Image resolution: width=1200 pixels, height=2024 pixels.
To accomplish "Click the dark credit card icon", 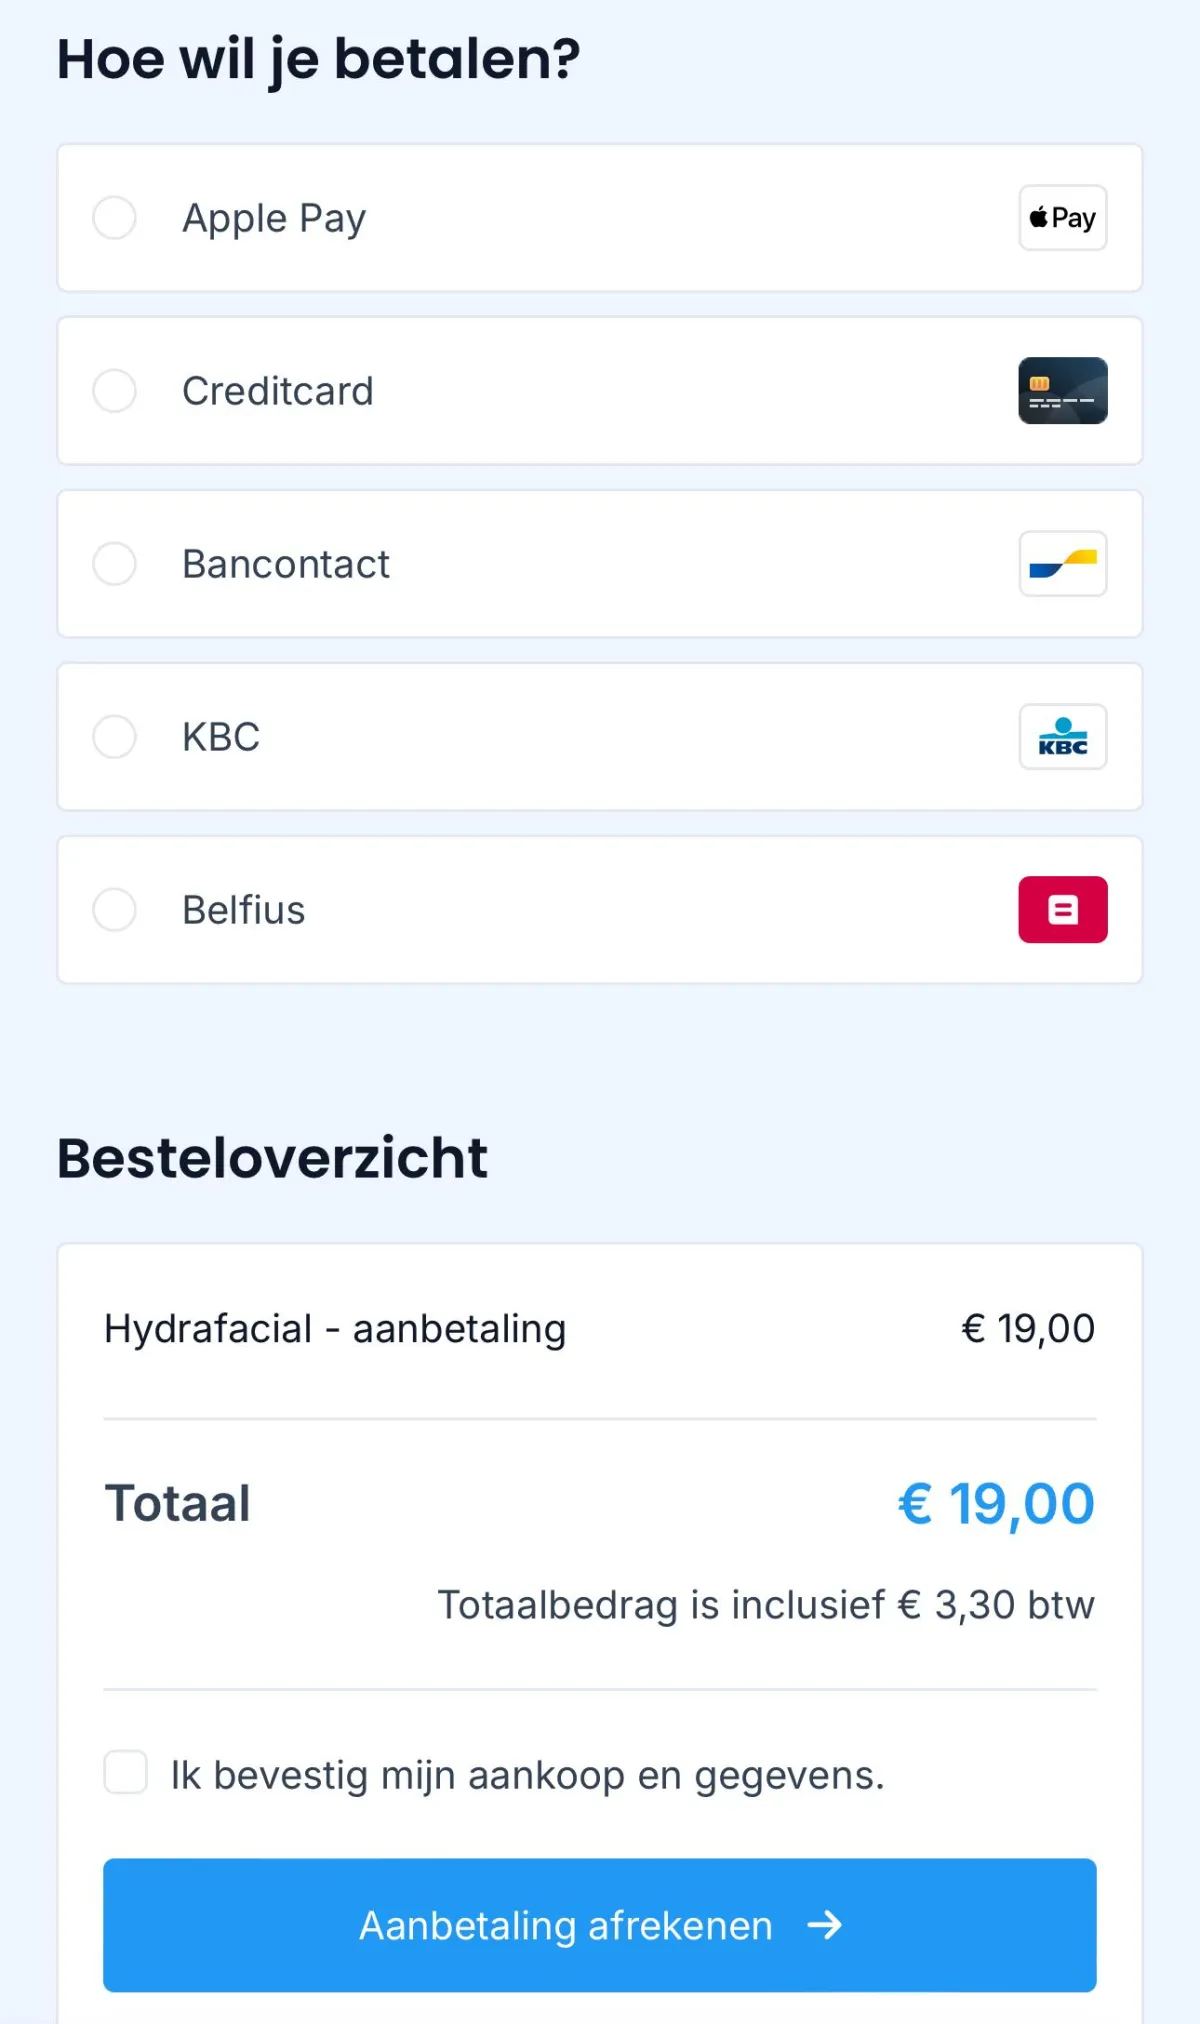I will point(1062,391).
